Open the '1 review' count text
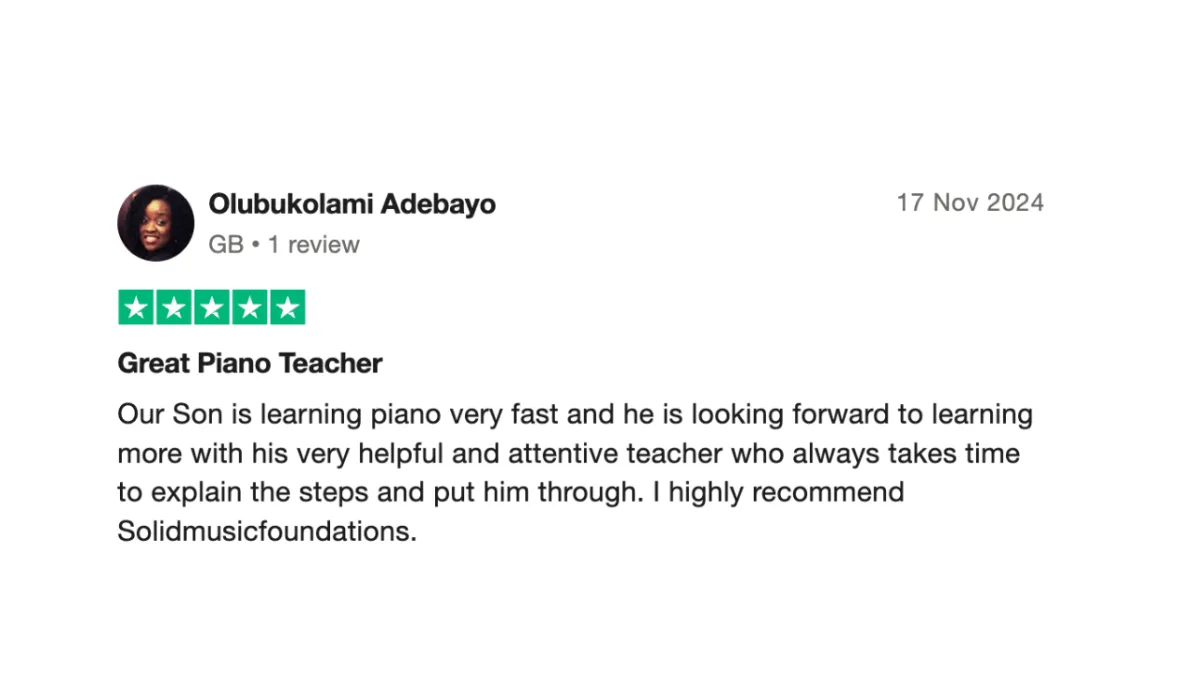The image size is (1200, 675). click(314, 245)
